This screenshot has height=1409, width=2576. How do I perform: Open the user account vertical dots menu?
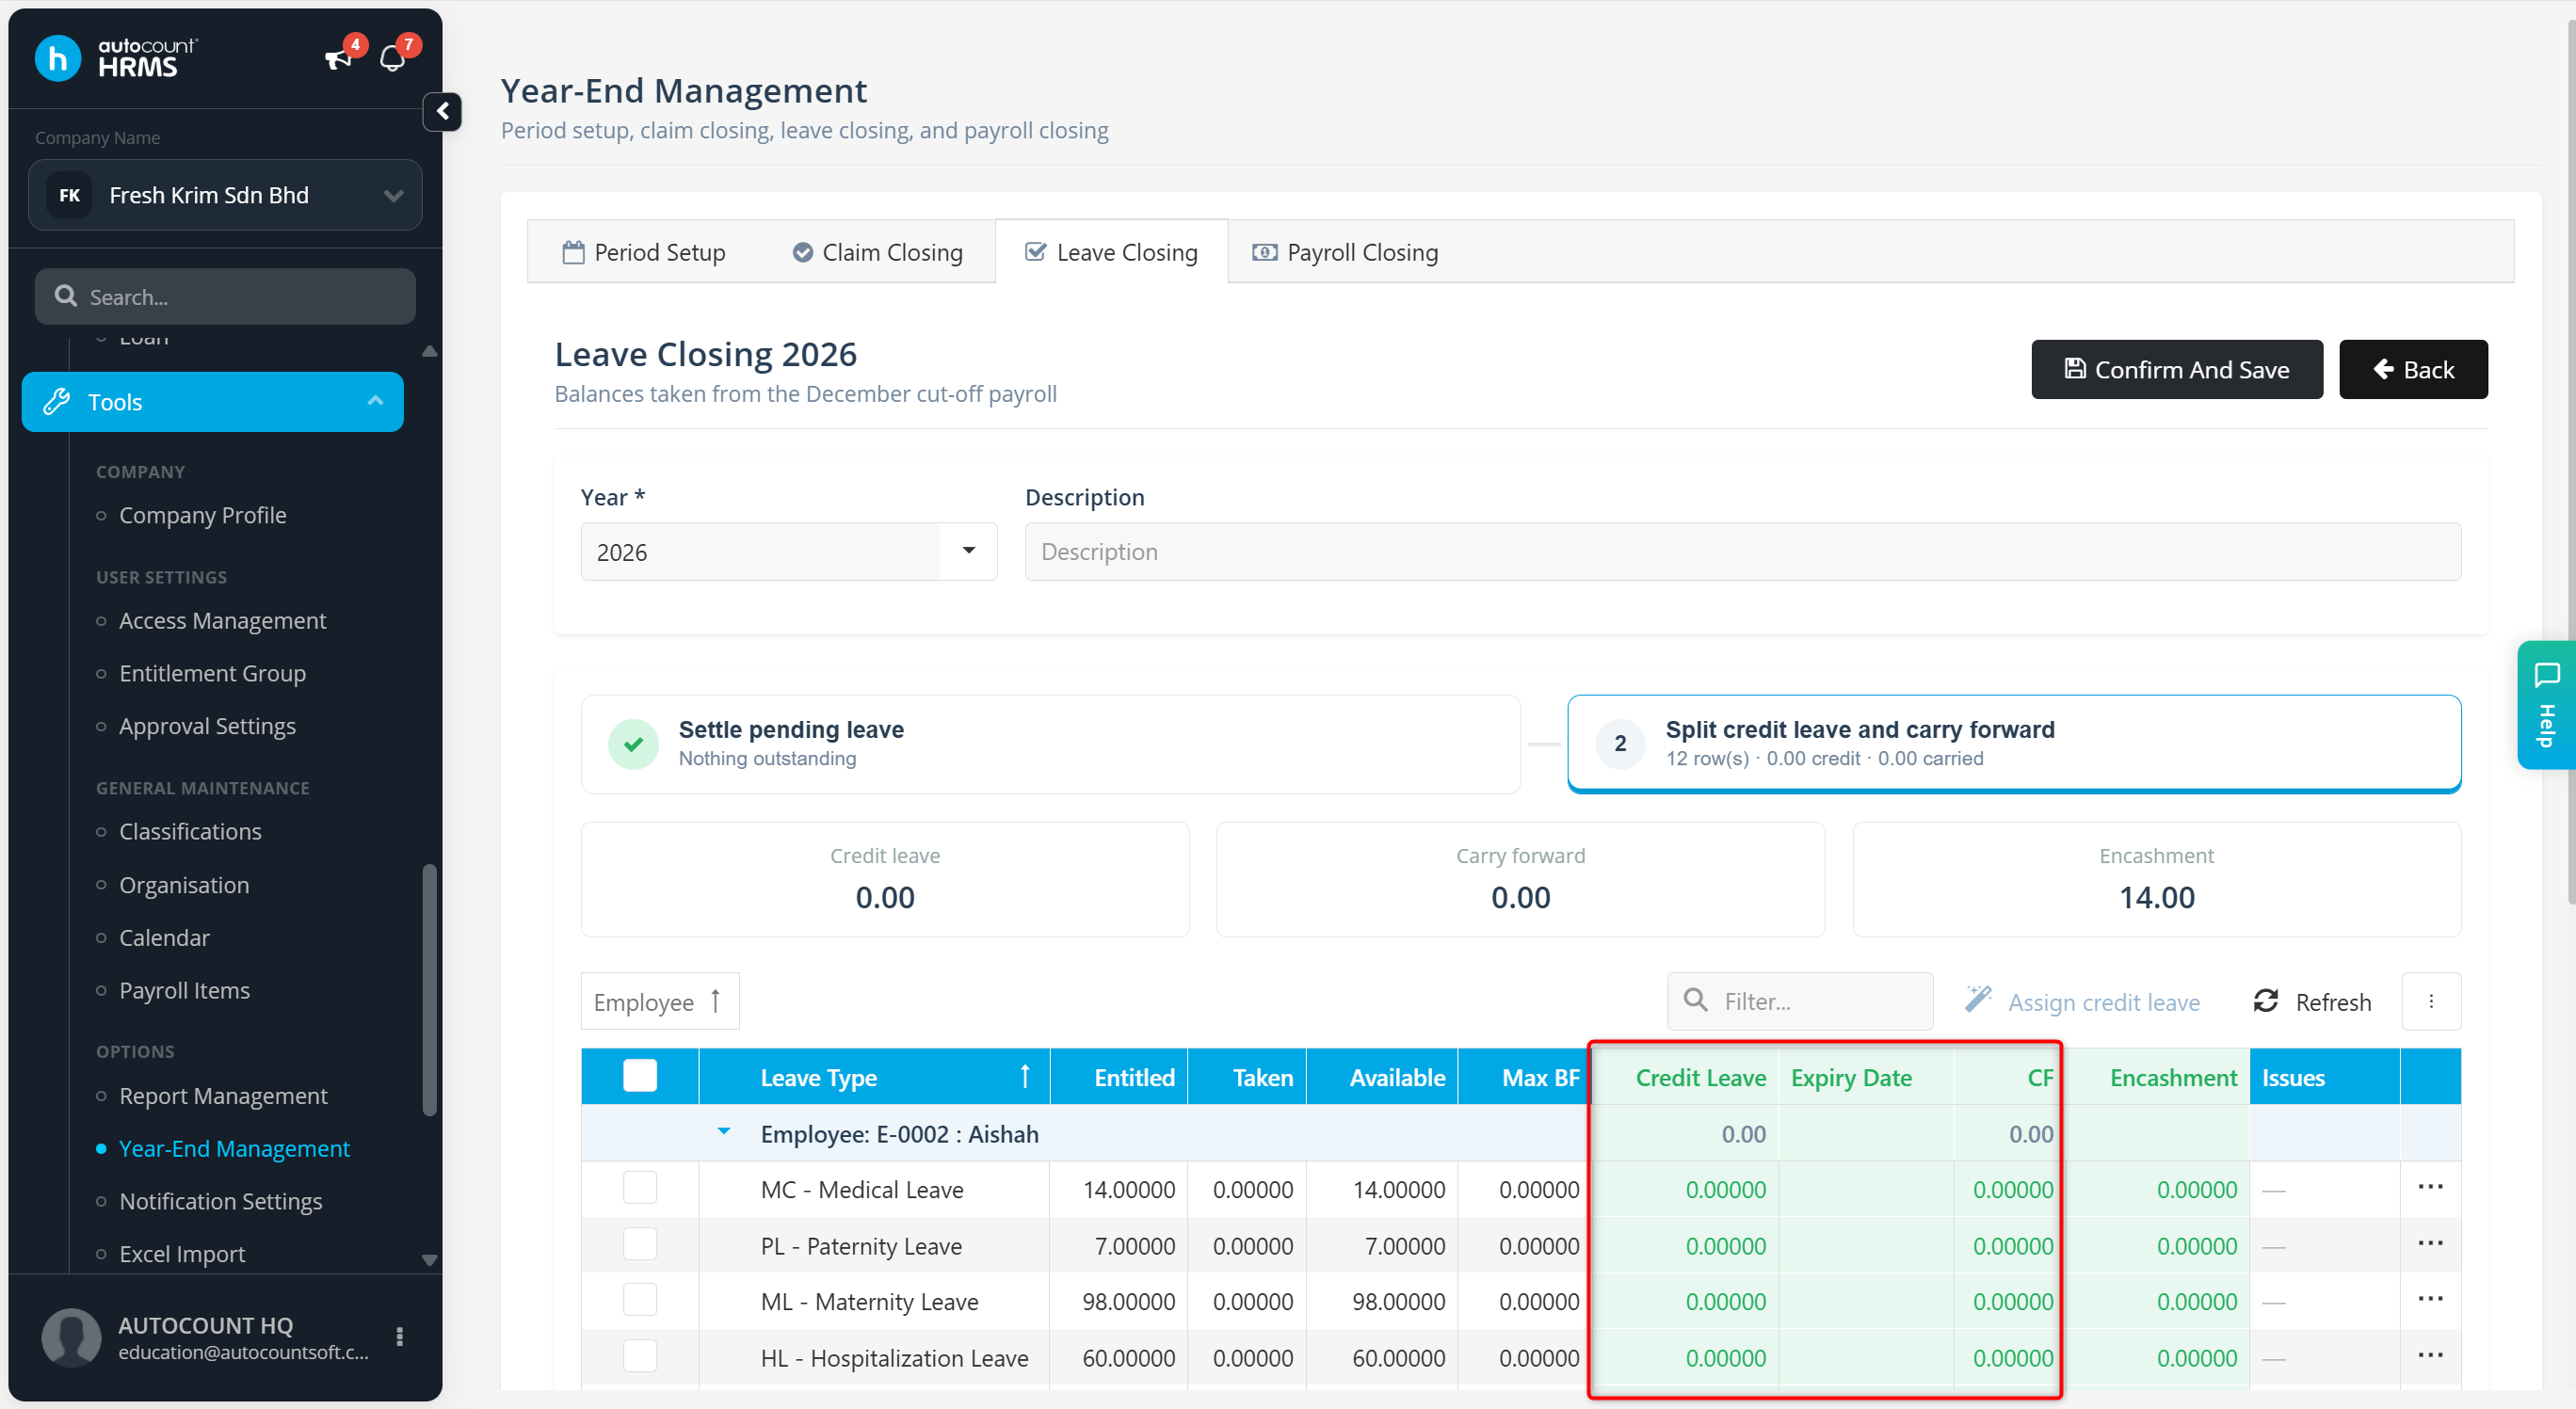399,1336
